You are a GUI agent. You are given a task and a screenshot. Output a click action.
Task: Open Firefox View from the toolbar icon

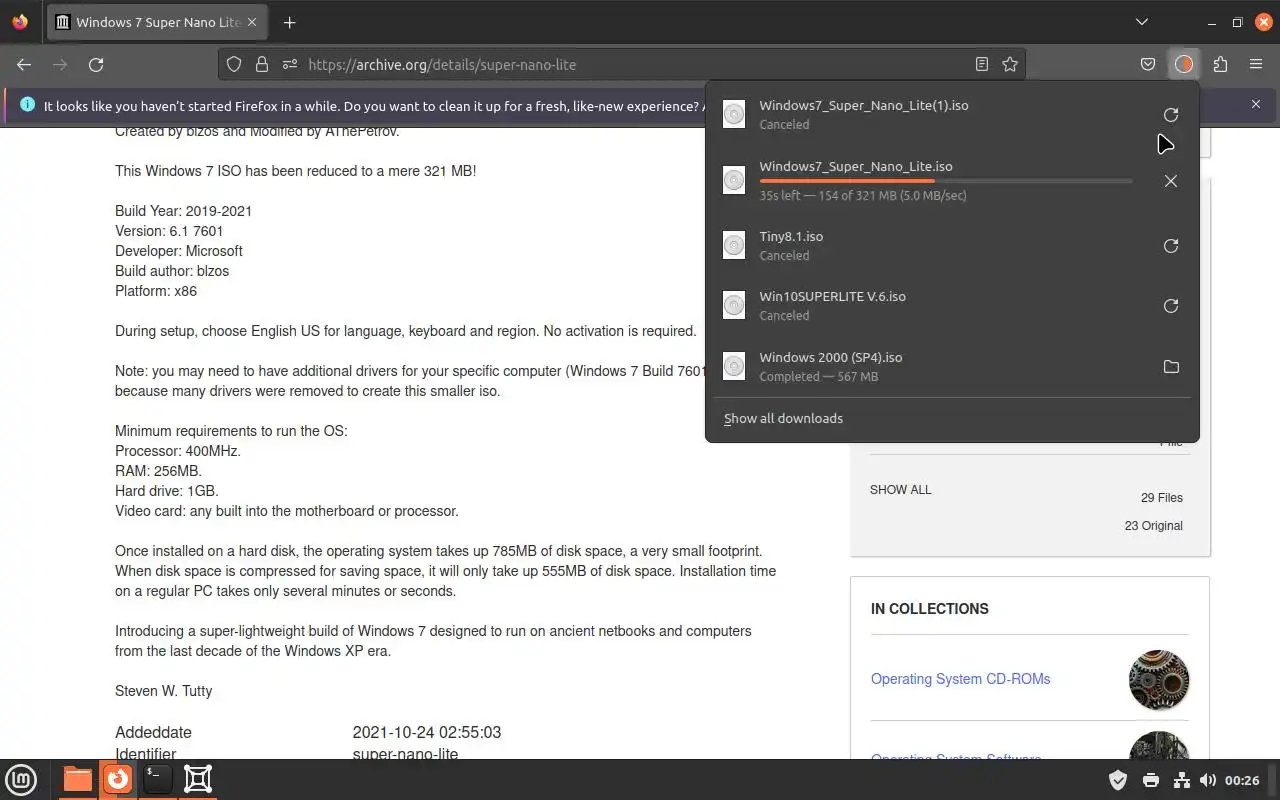pyautogui.click(x=20, y=22)
